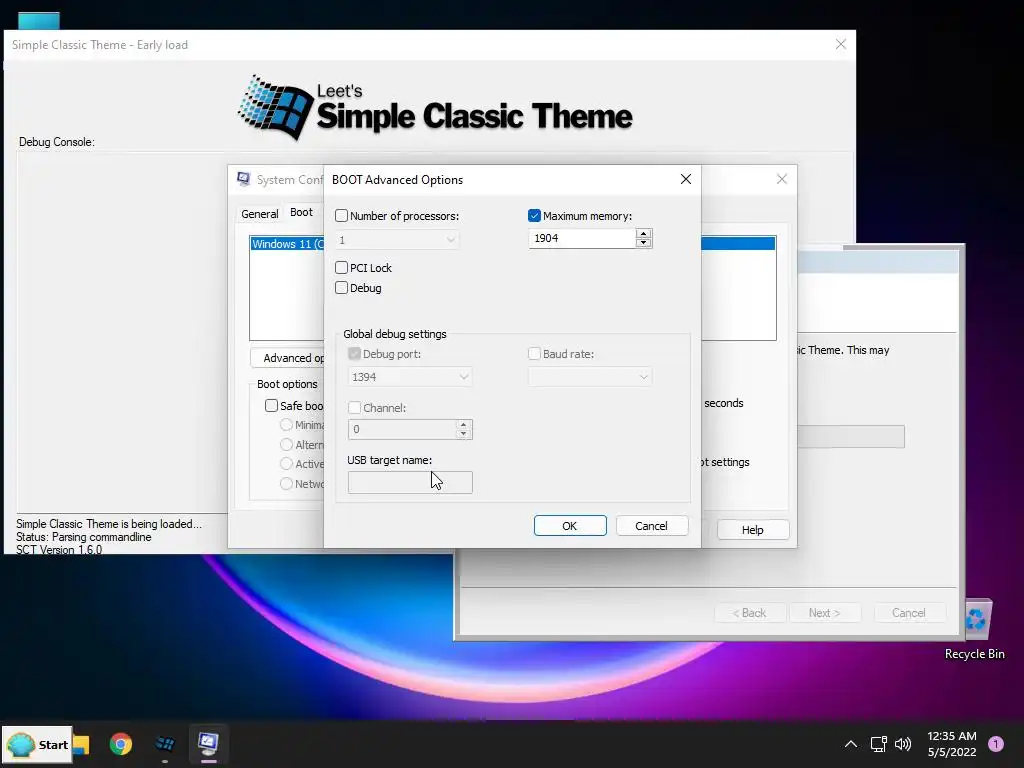Click the Back button in the wizard
Screen dimensions: 1024x768
[x=749, y=613]
